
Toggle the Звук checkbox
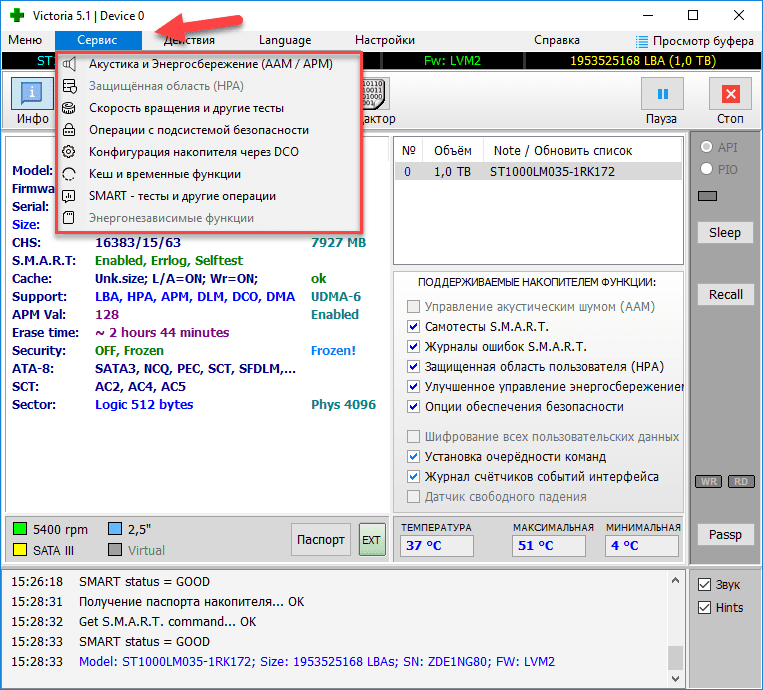(704, 584)
